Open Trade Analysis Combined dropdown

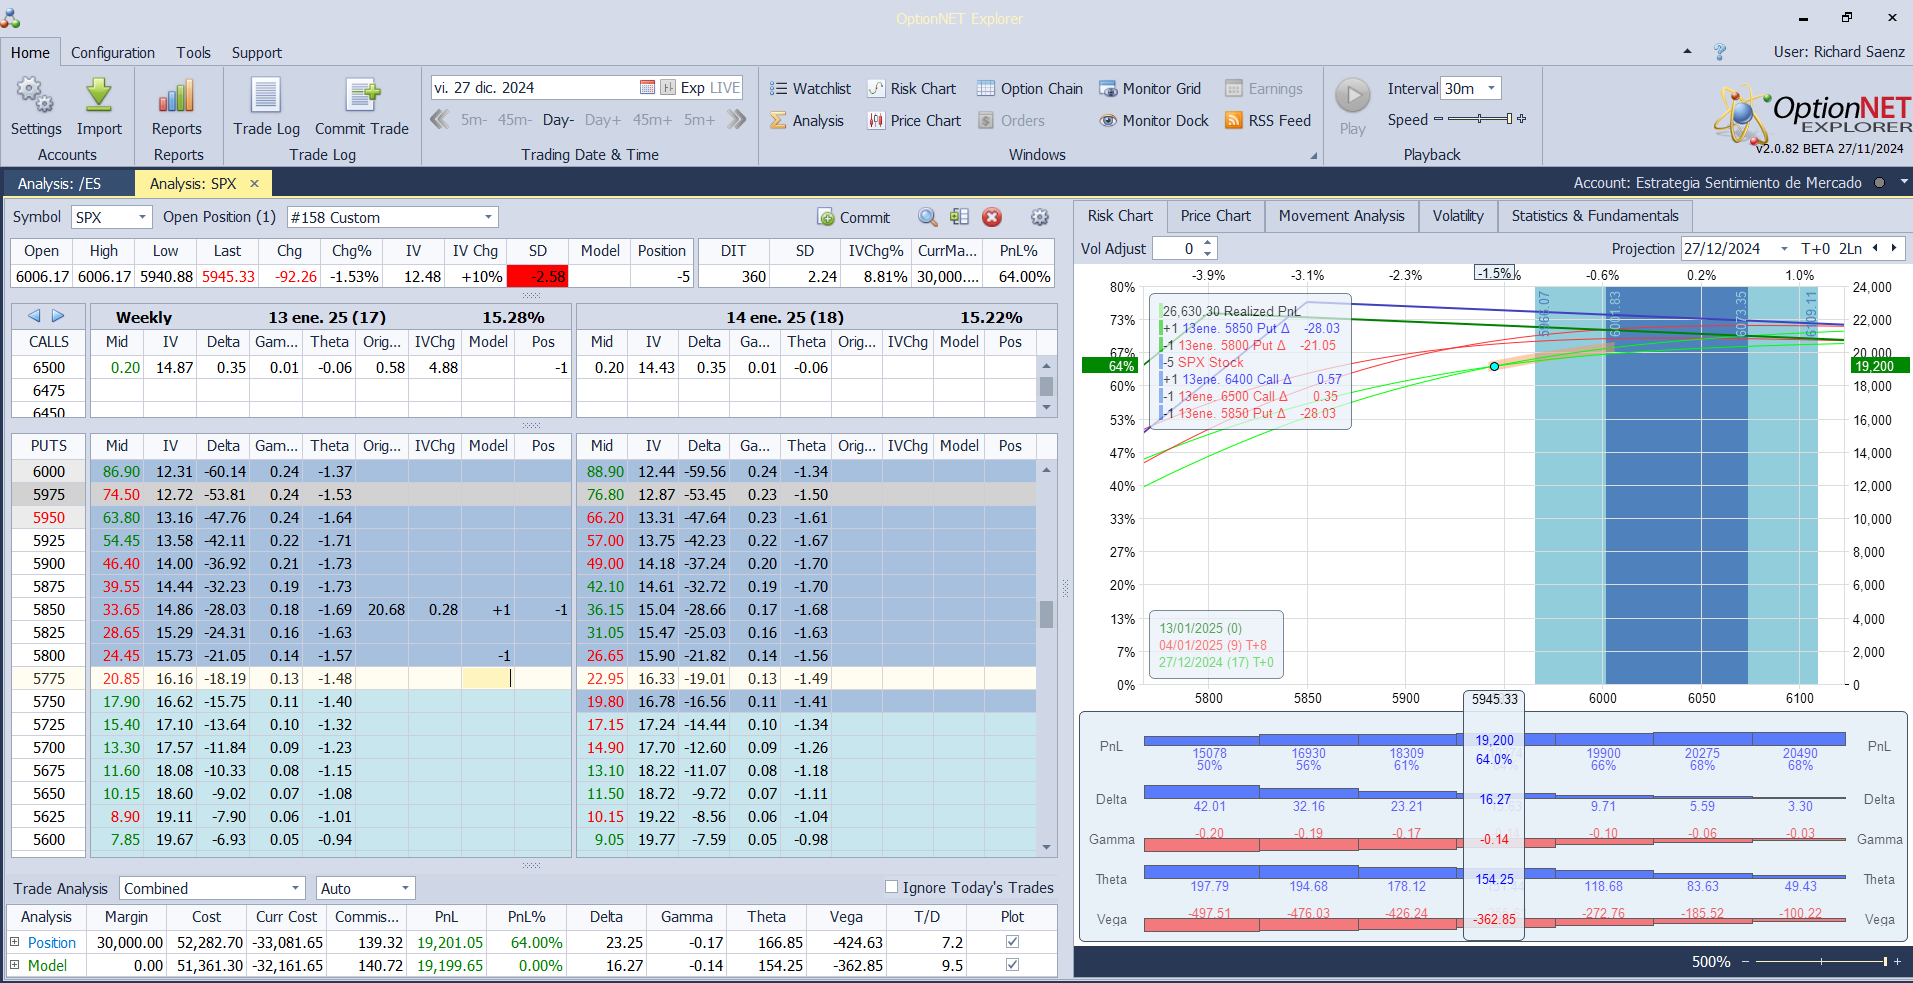(x=296, y=888)
